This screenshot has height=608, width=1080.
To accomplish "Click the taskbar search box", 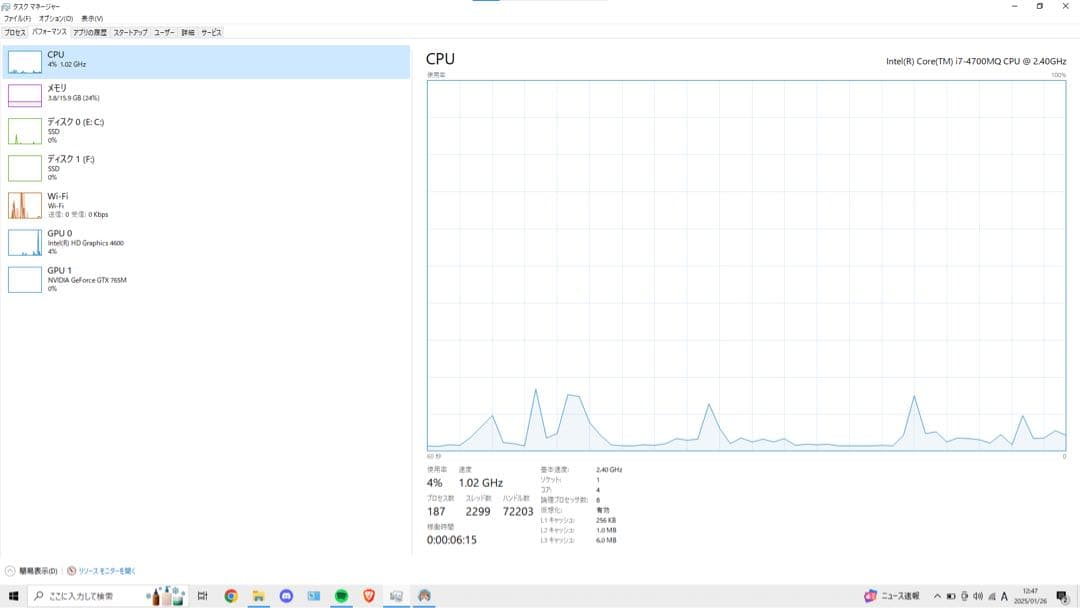I will click(90, 596).
